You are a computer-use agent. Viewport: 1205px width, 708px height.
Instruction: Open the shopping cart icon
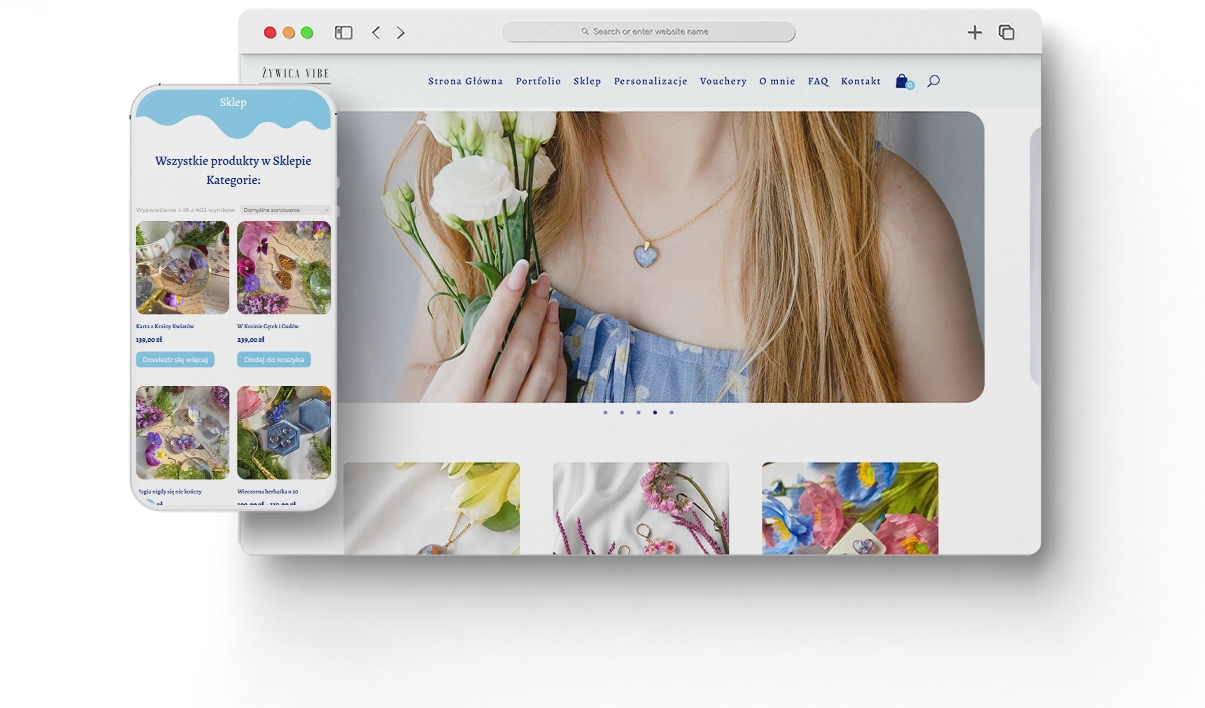pos(902,81)
